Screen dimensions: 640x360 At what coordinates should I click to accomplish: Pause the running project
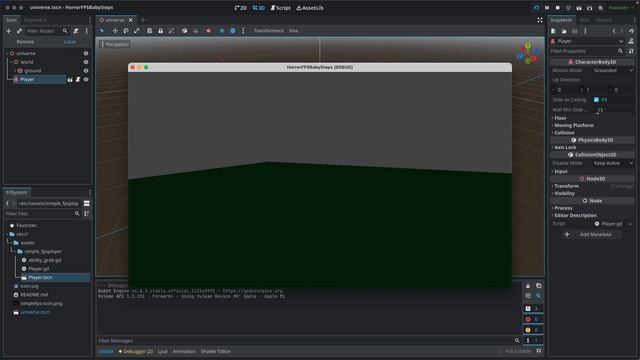547,8
